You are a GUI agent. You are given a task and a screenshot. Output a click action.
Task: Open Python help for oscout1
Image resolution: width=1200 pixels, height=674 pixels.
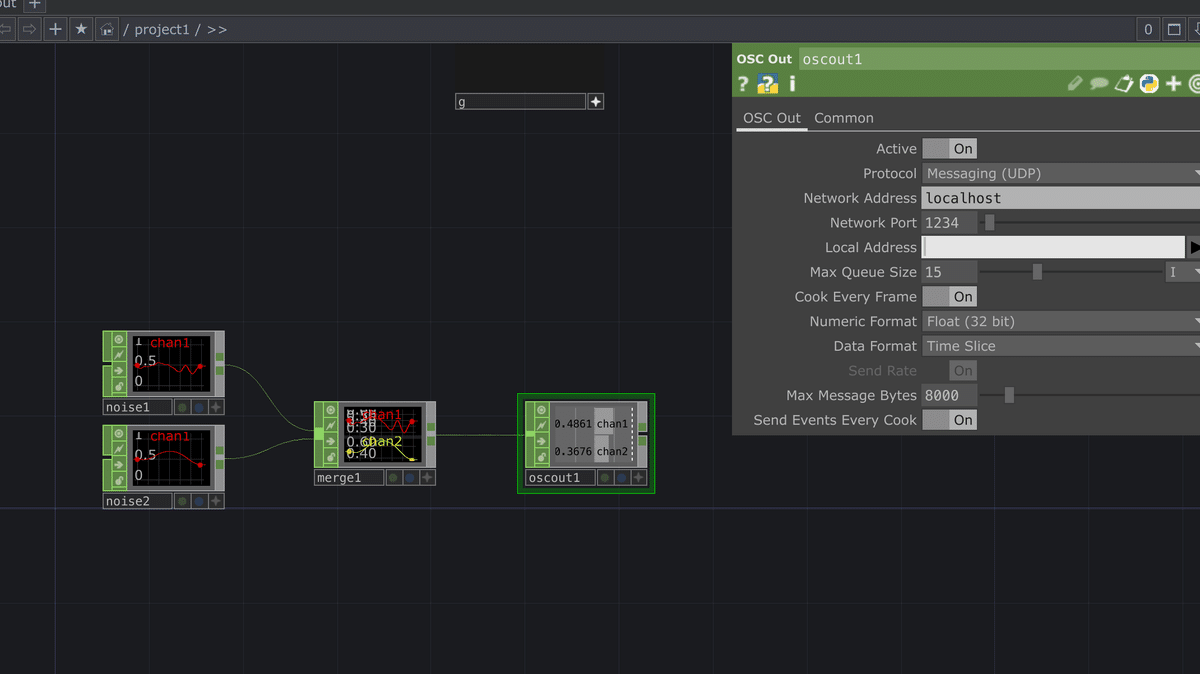(x=766, y=84)
